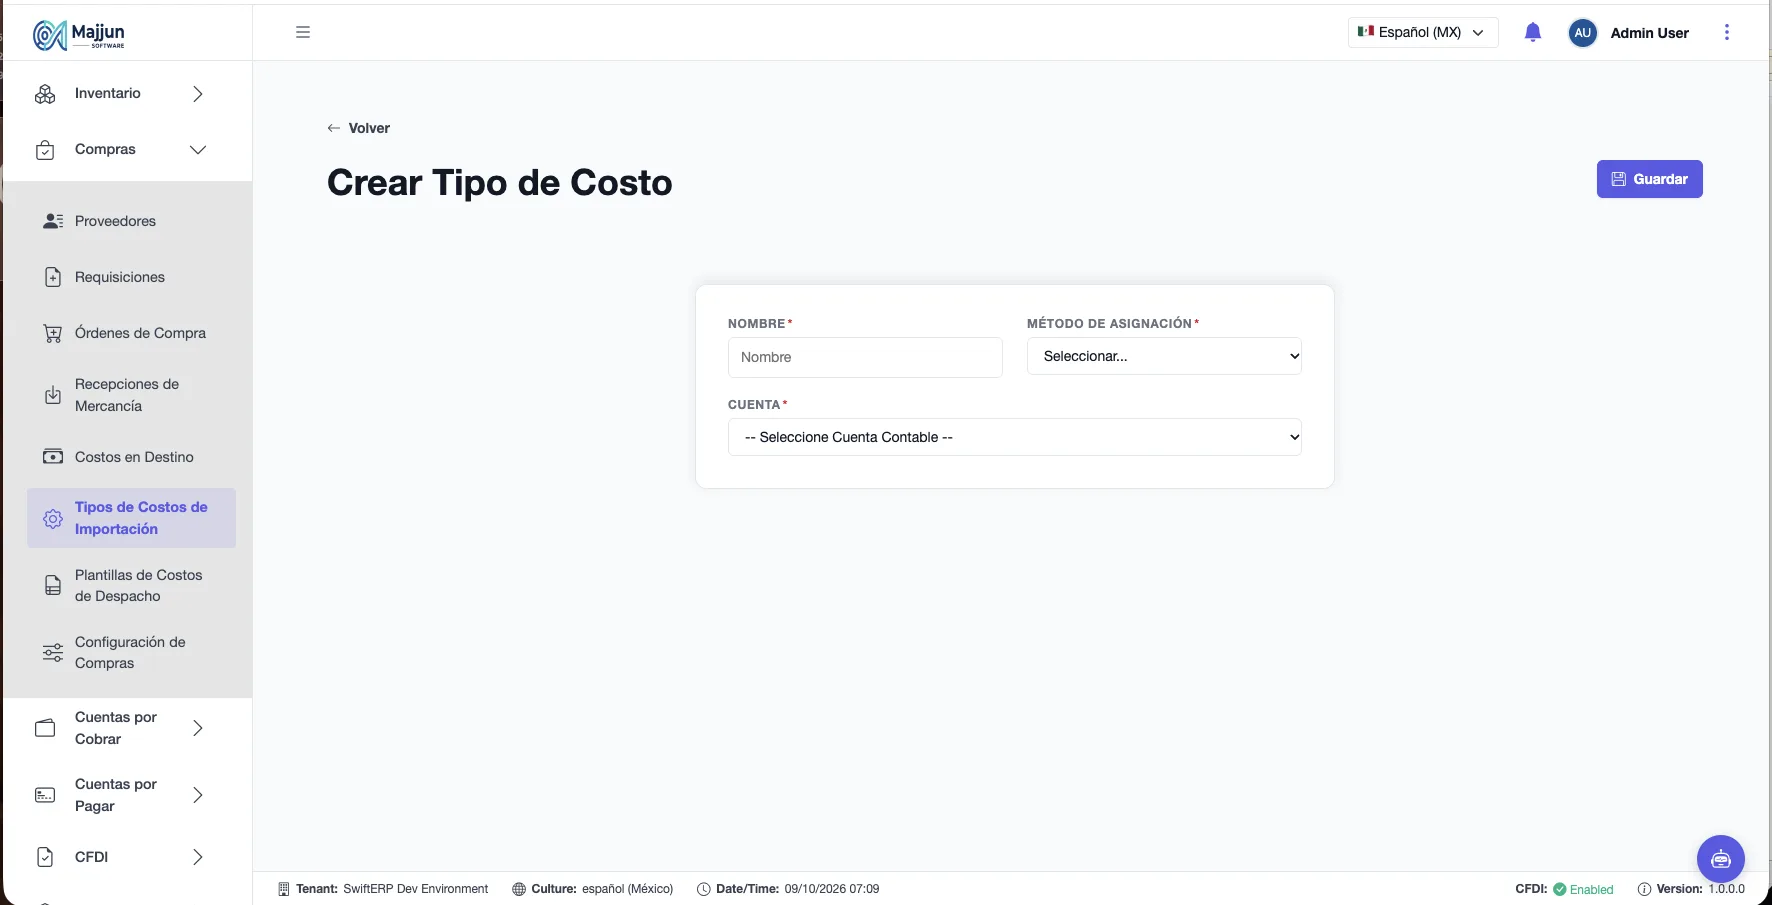Select Órdenes de Compra in the sidebar
Image resolution: width=1772 pixels, height=905 pixels.
(x=132, y=333)
